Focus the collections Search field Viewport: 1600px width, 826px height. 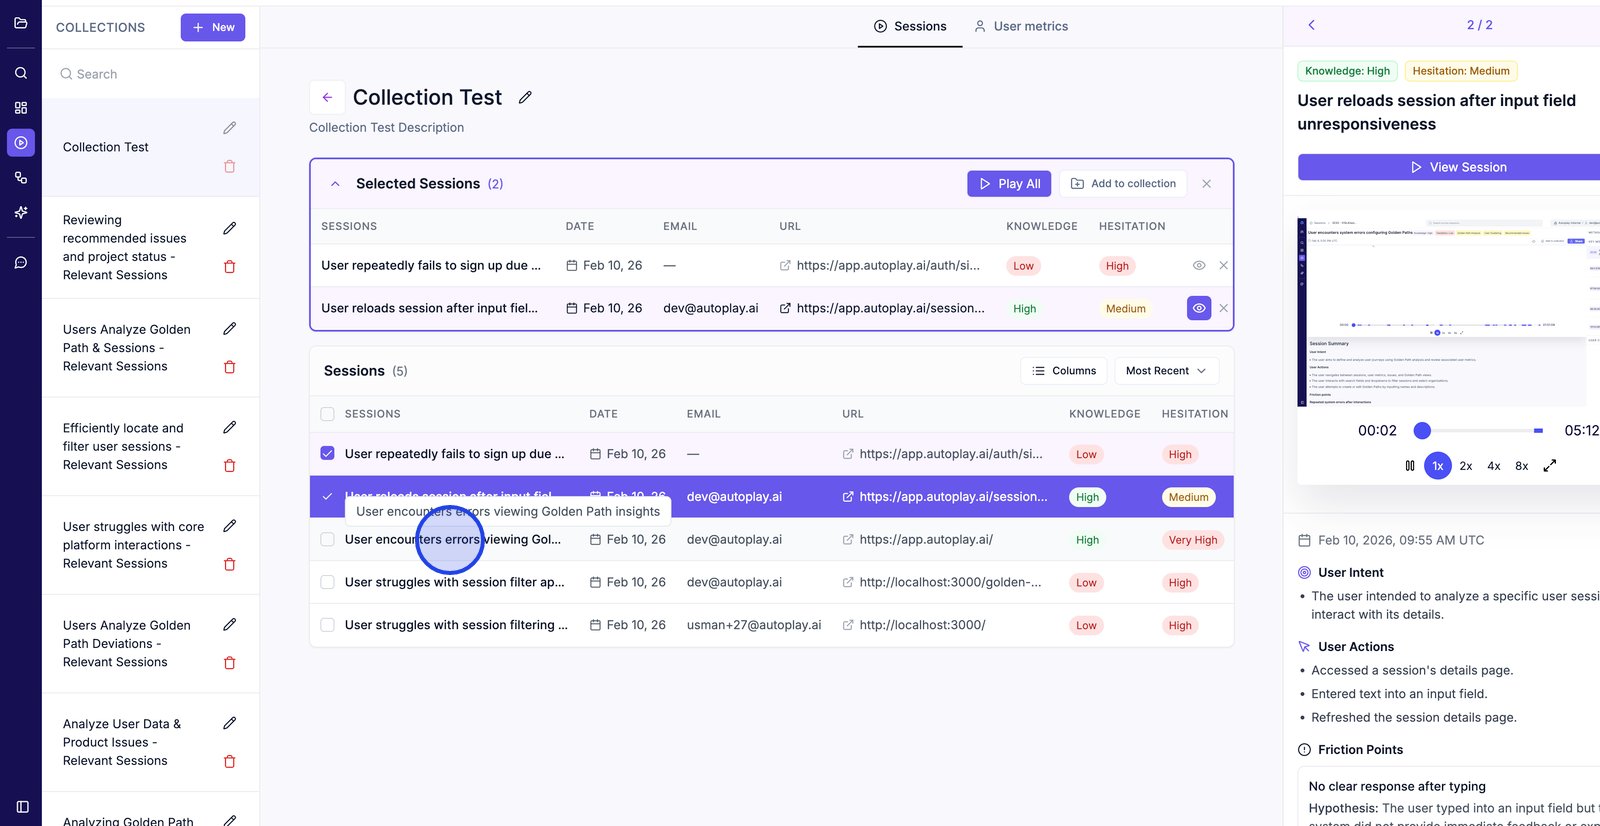[151, 74]
